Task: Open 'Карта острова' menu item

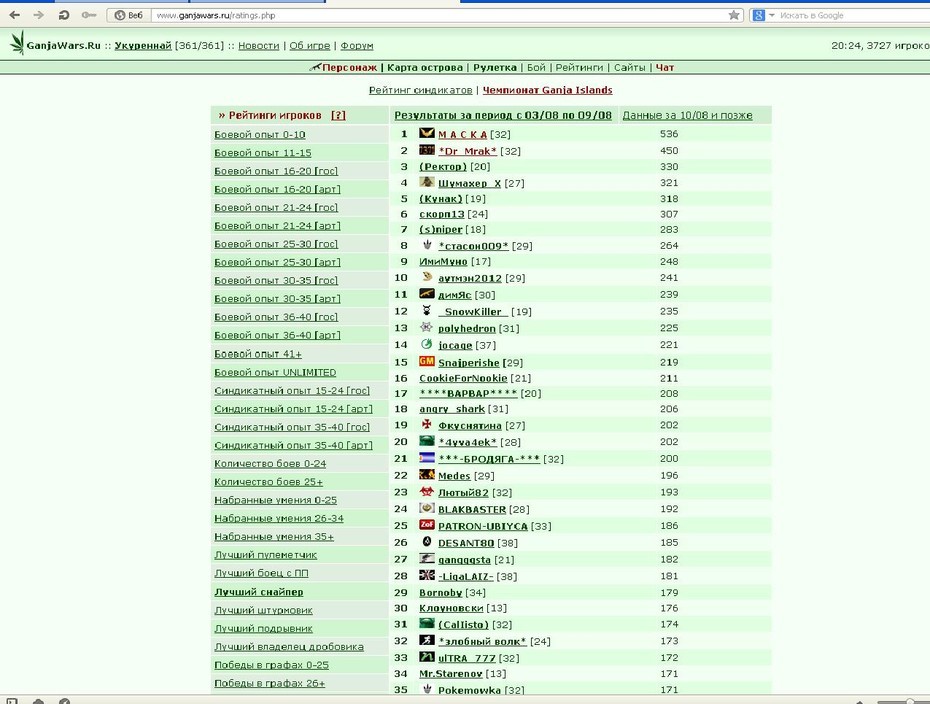Action: (x=425, y=68)
